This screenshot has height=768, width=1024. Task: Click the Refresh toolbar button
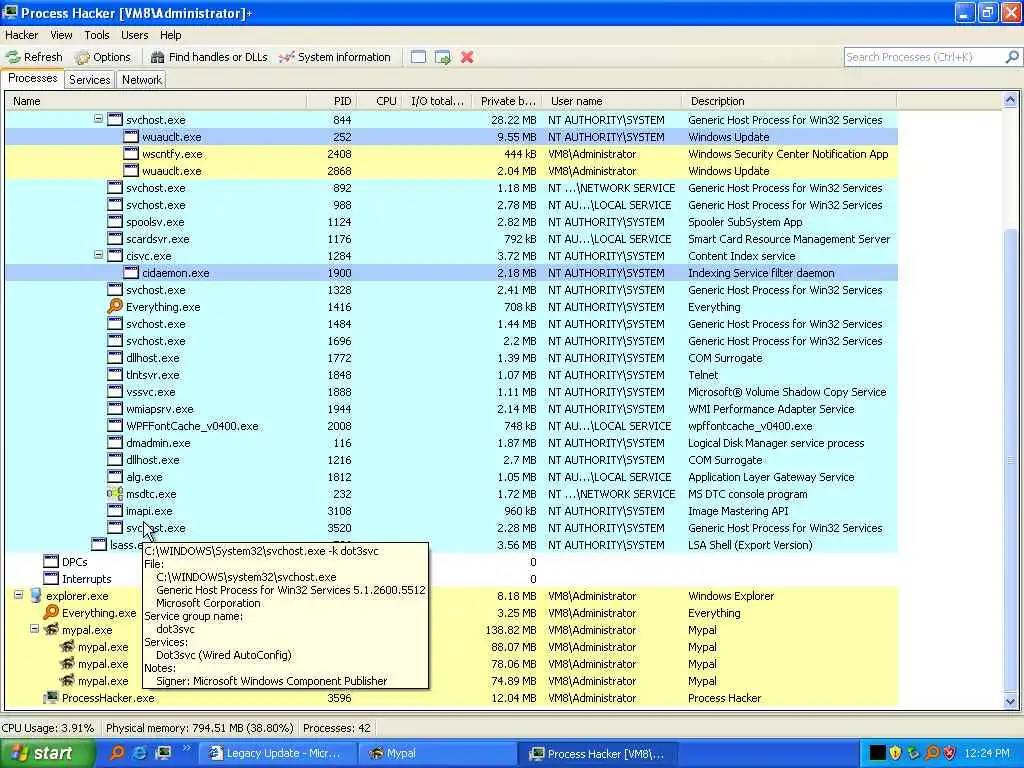pos(34,57)
